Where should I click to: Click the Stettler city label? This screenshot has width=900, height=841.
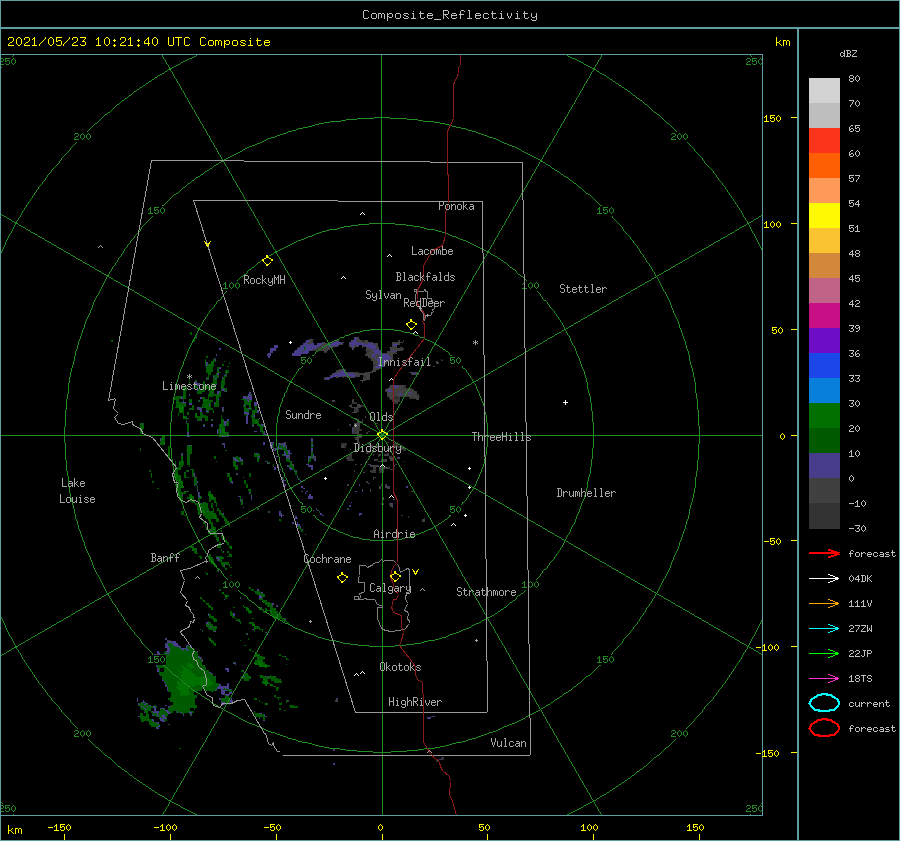(x=583, y=289)
